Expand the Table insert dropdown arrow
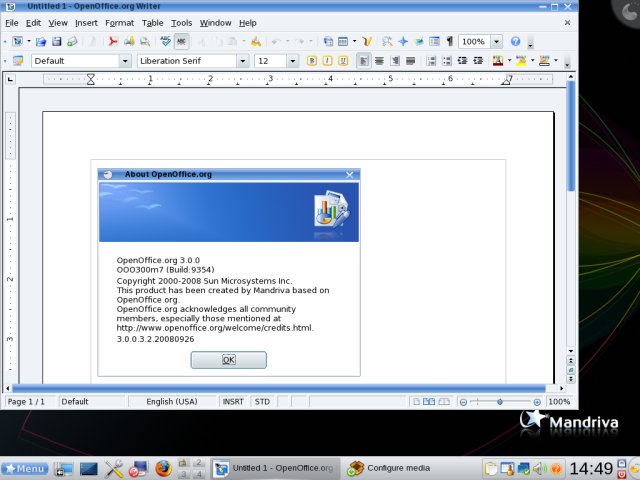 pos(354,41)
